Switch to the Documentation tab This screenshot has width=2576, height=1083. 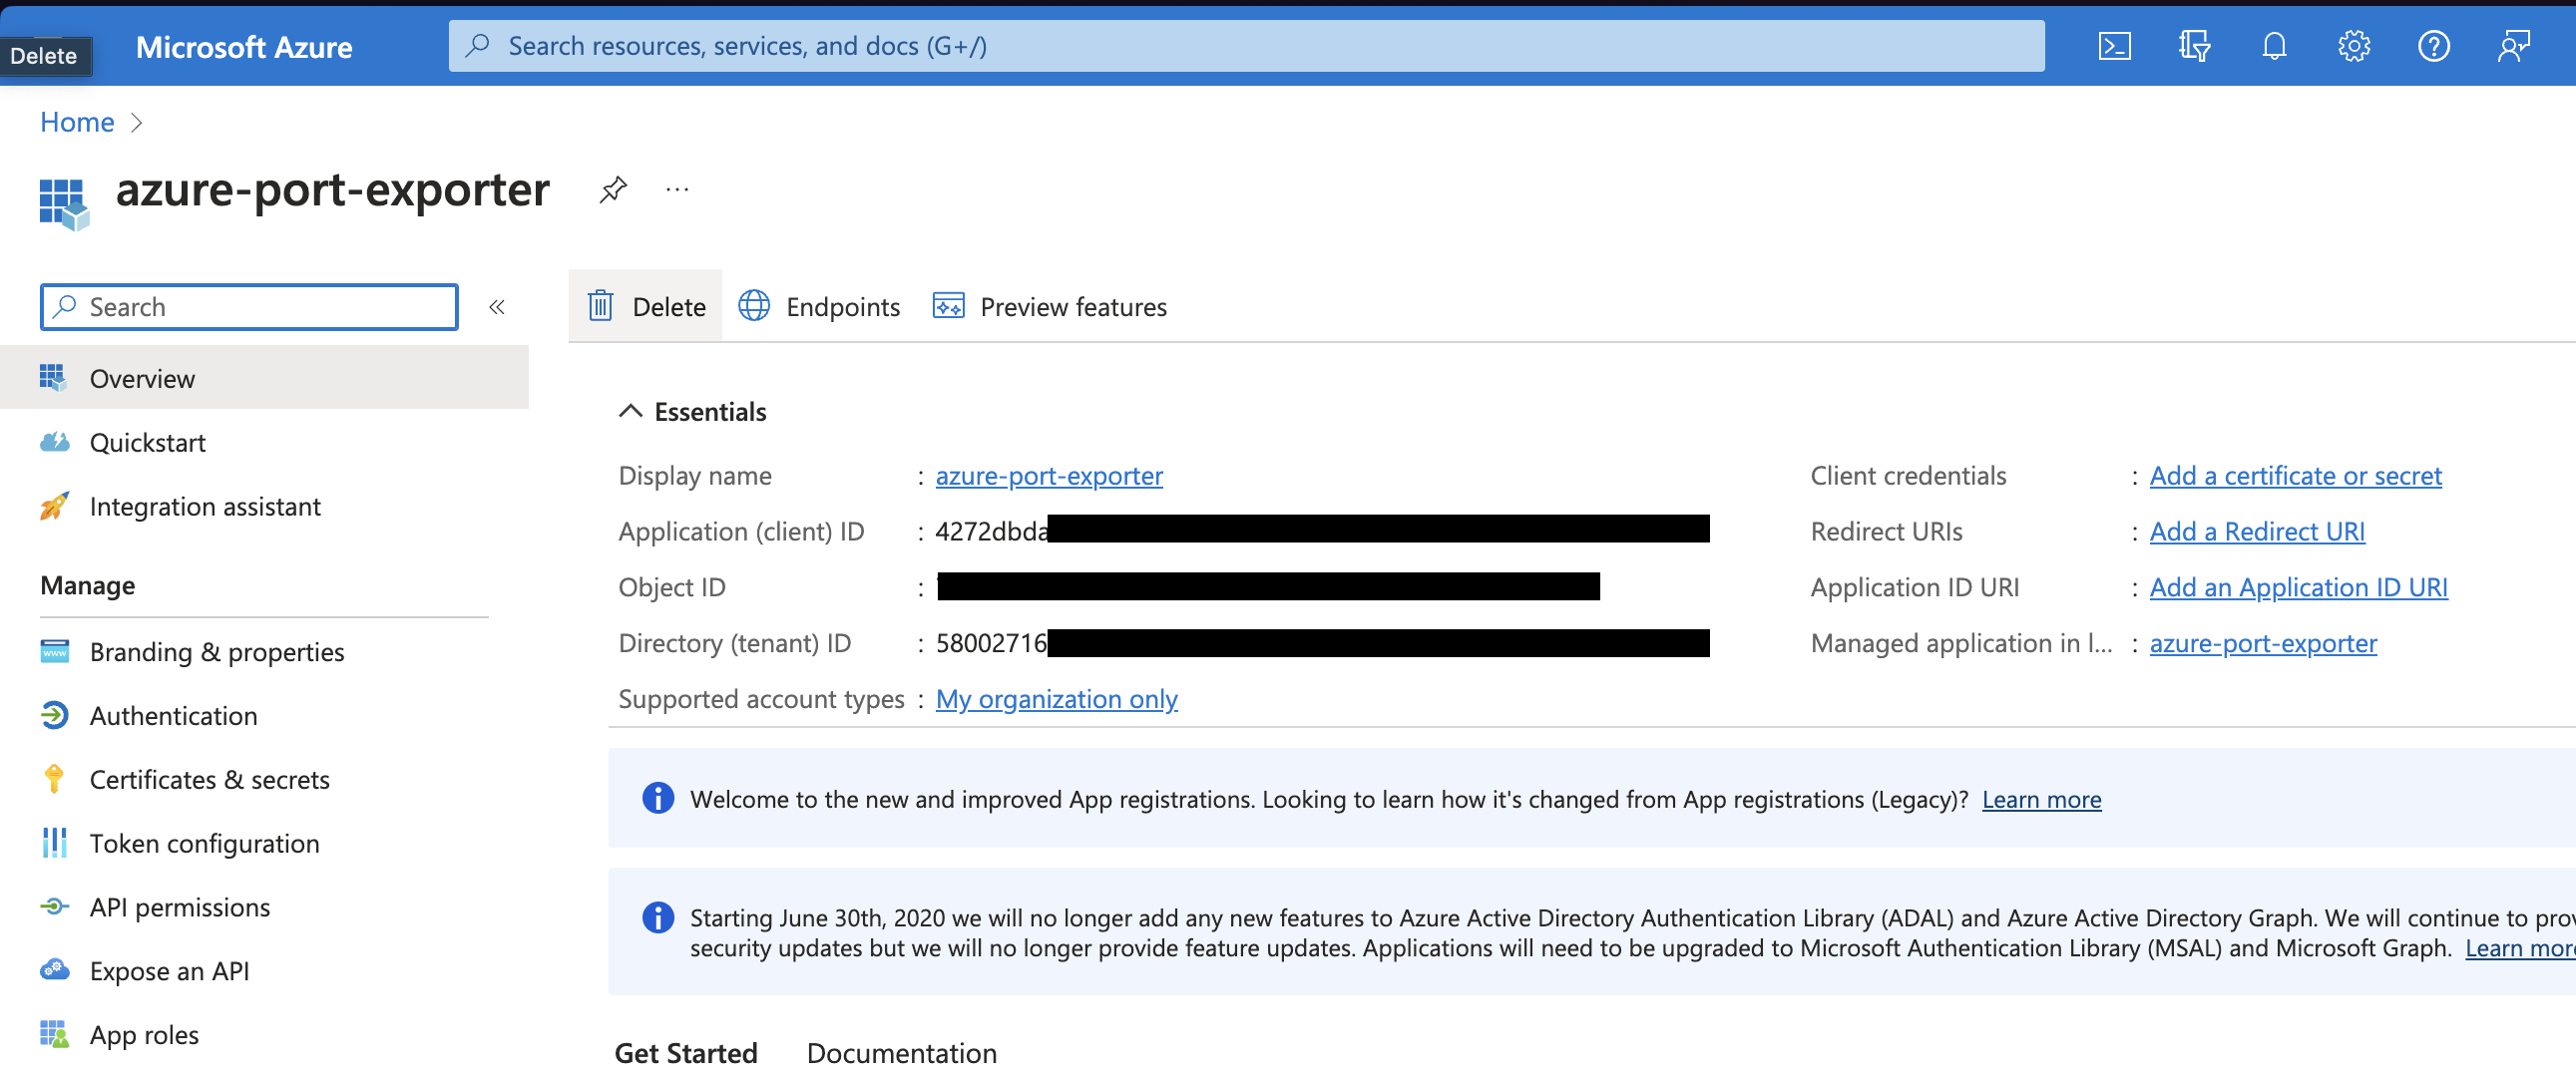point(901,1053)
